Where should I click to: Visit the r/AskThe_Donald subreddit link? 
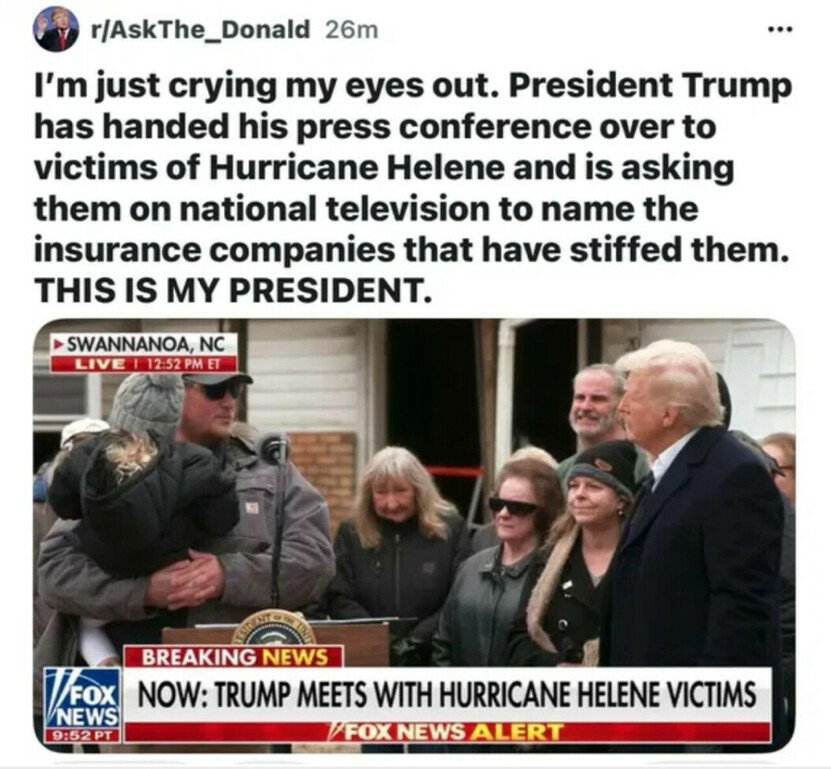[x=200, y=30]
